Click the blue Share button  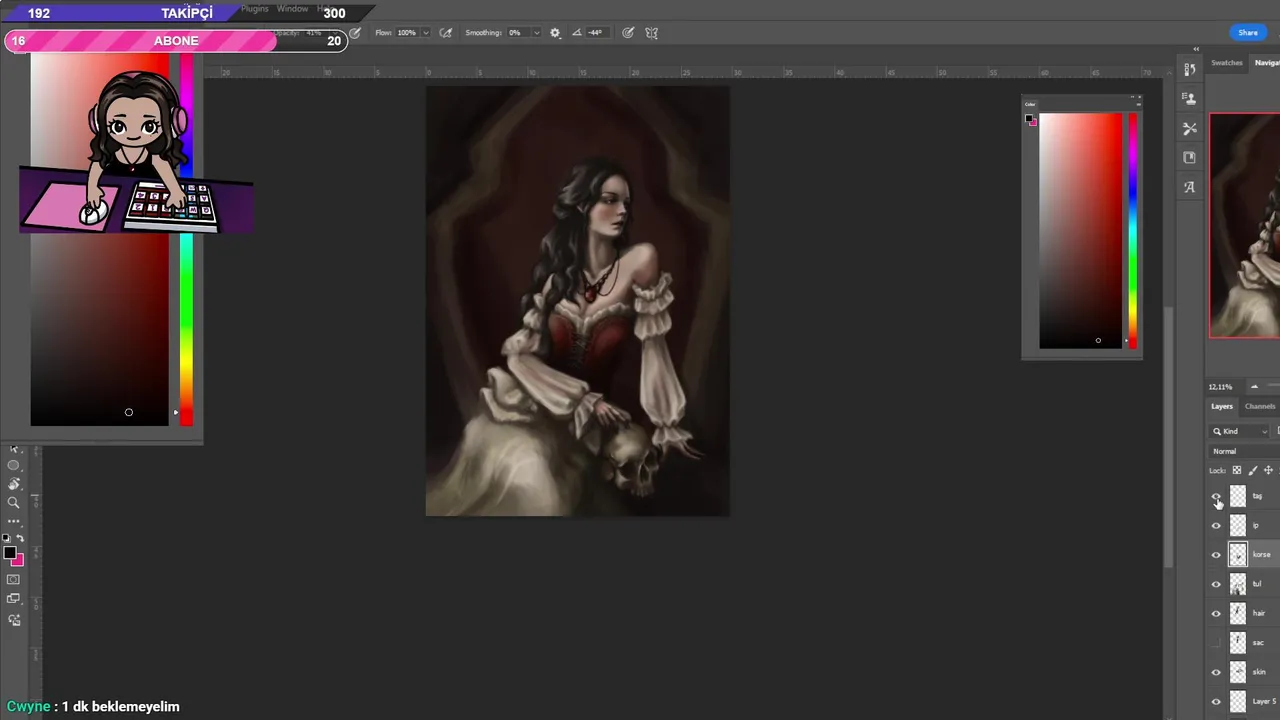click(x=1248, y=33)
